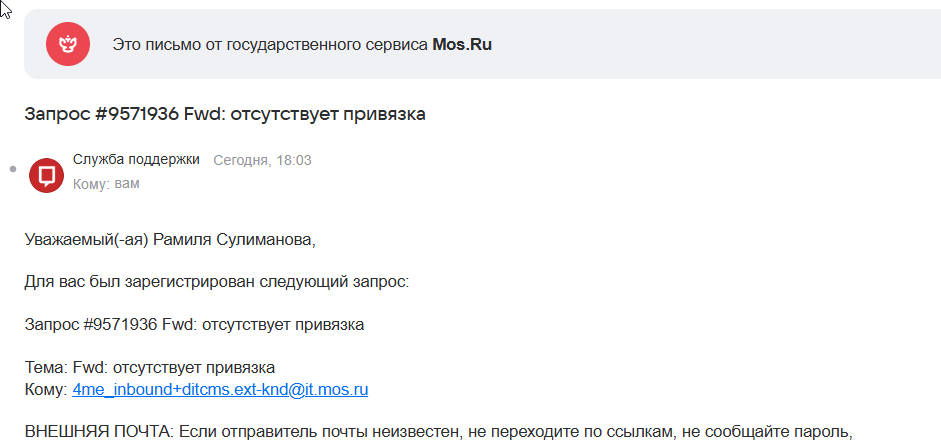Click the greeting word Уважаемый(-ая)
This screenshot has width=941, height=443.
click(x=87, y=240)
